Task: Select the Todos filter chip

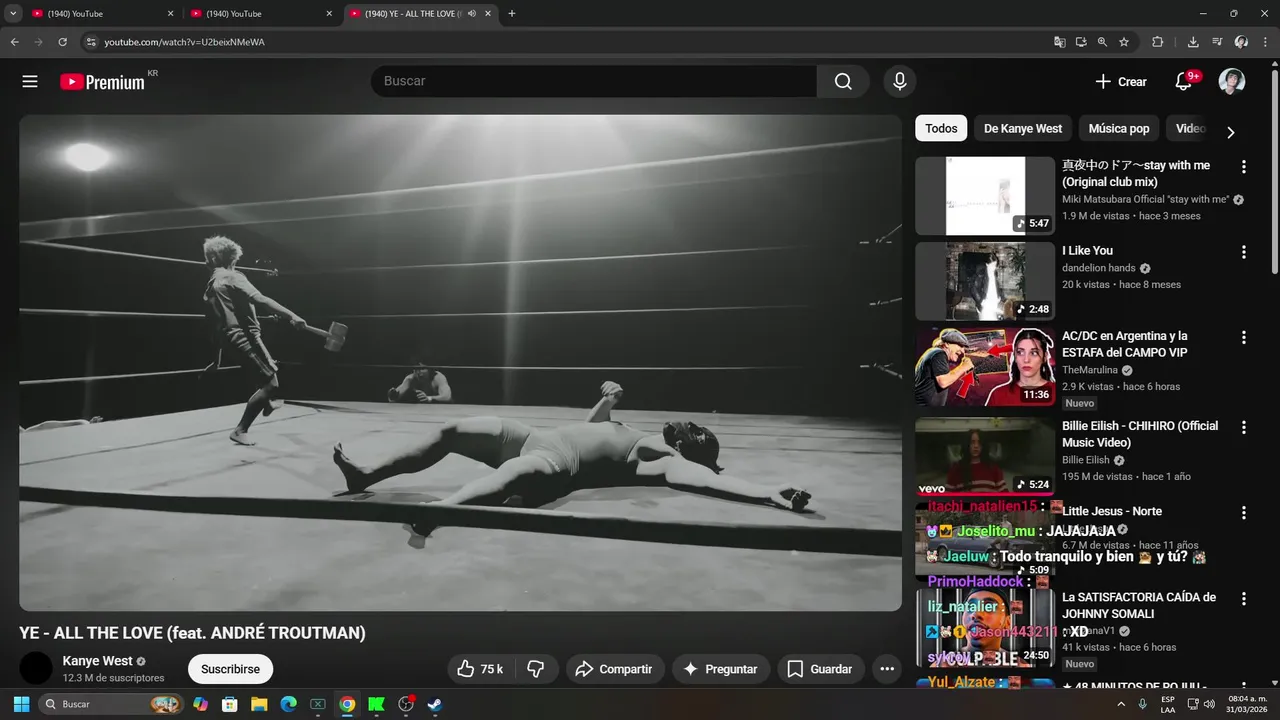Action: point(941,128)
